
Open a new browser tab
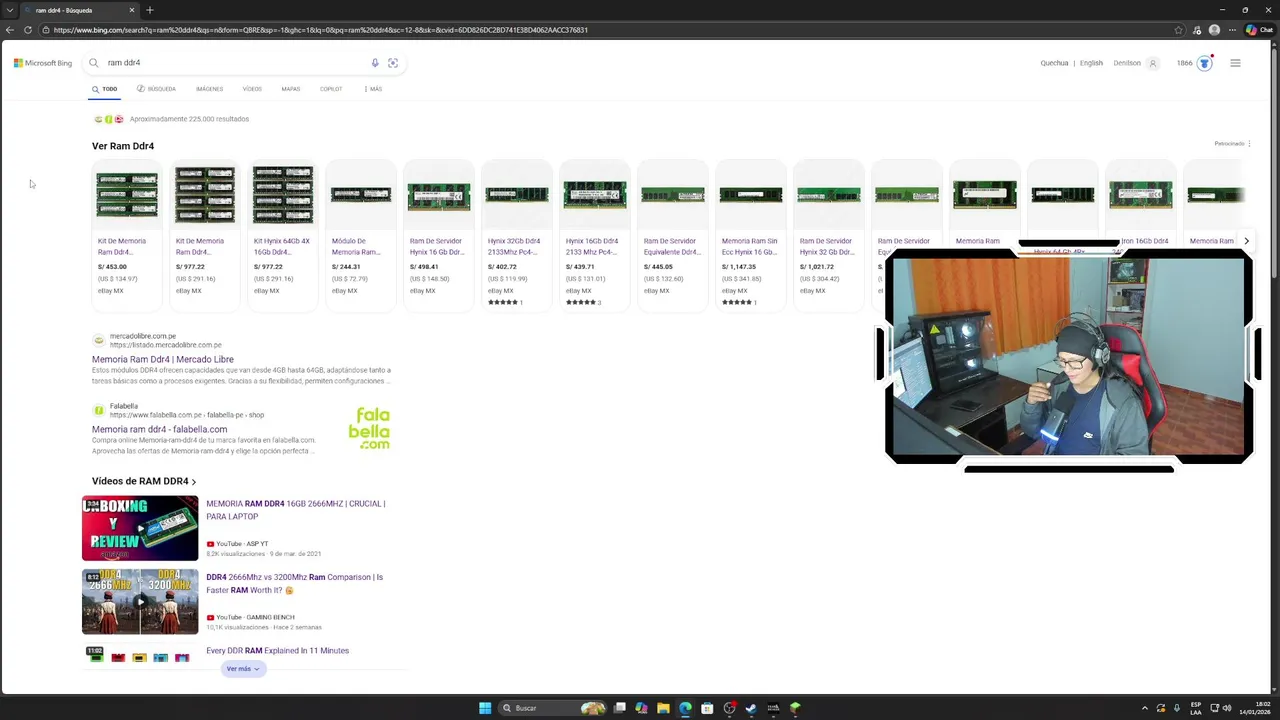point(150,10)
